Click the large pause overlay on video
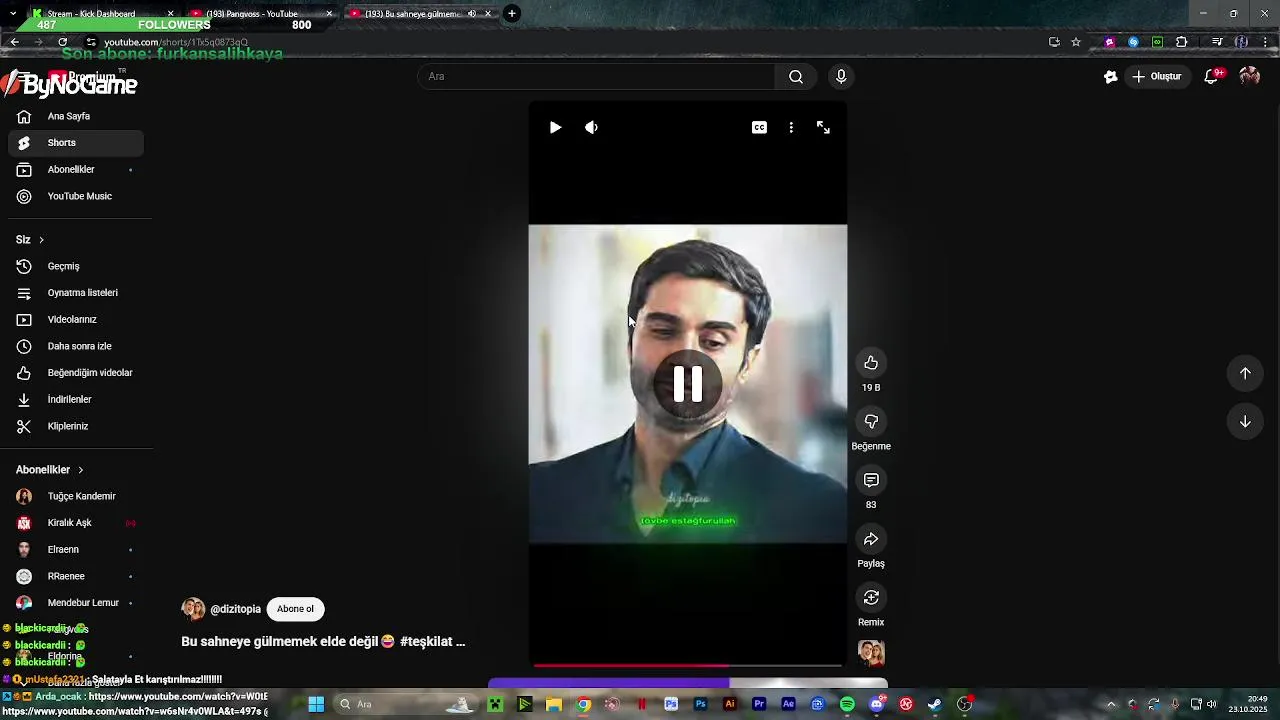This screenshot has width=1280, height=720. [x=688, y=384]
